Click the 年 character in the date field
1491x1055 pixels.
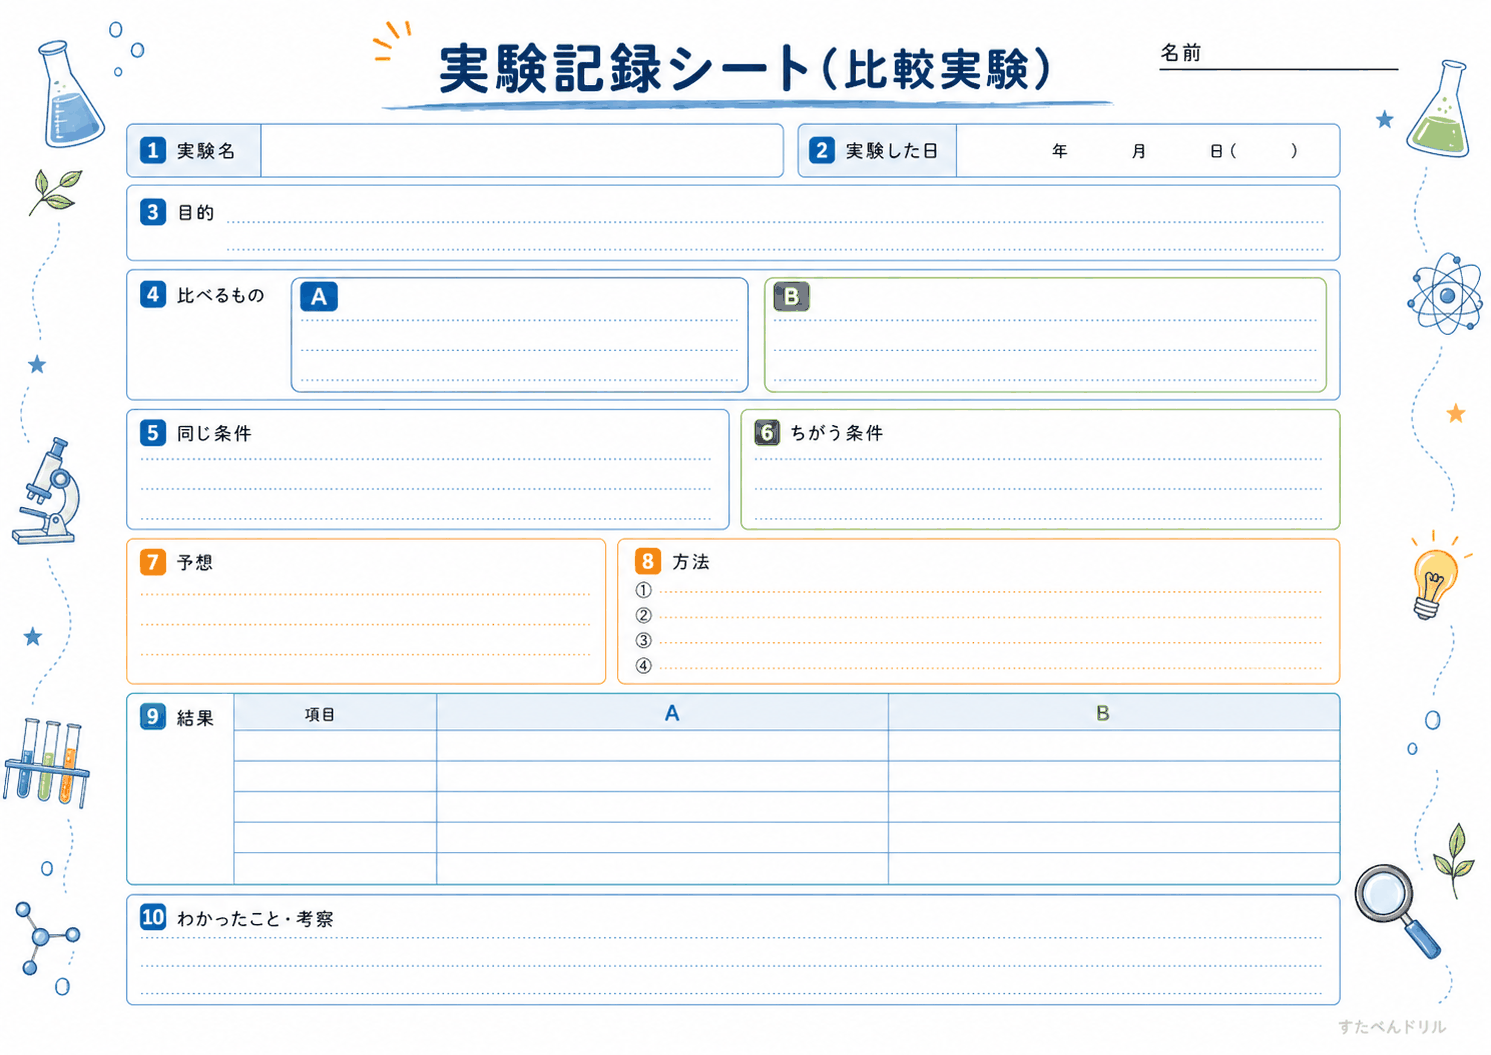1060,151
